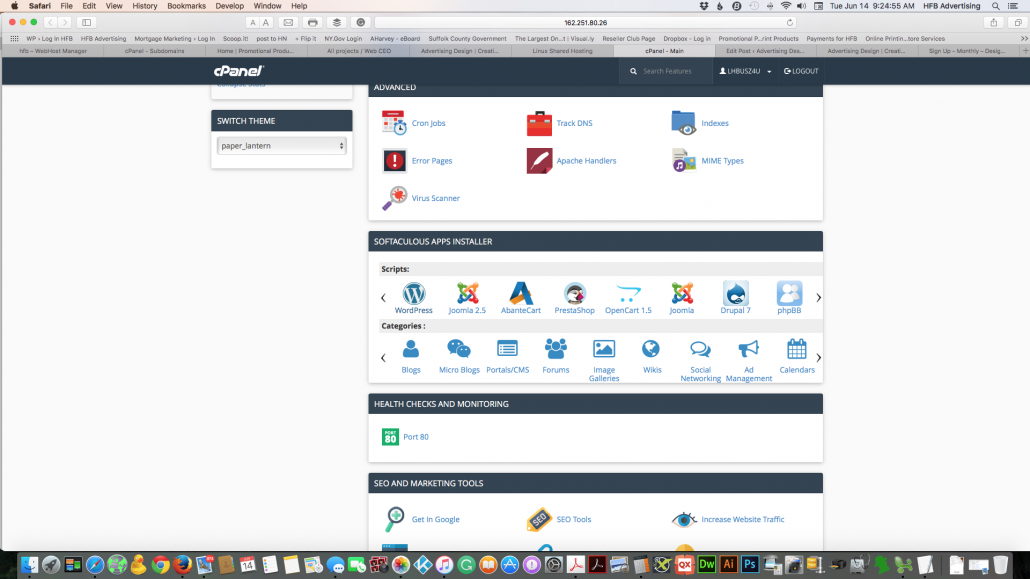This screenshot has width=1030, height=579.
Task: Open the Track DNS toolbox icon
Action: [539, 123]
